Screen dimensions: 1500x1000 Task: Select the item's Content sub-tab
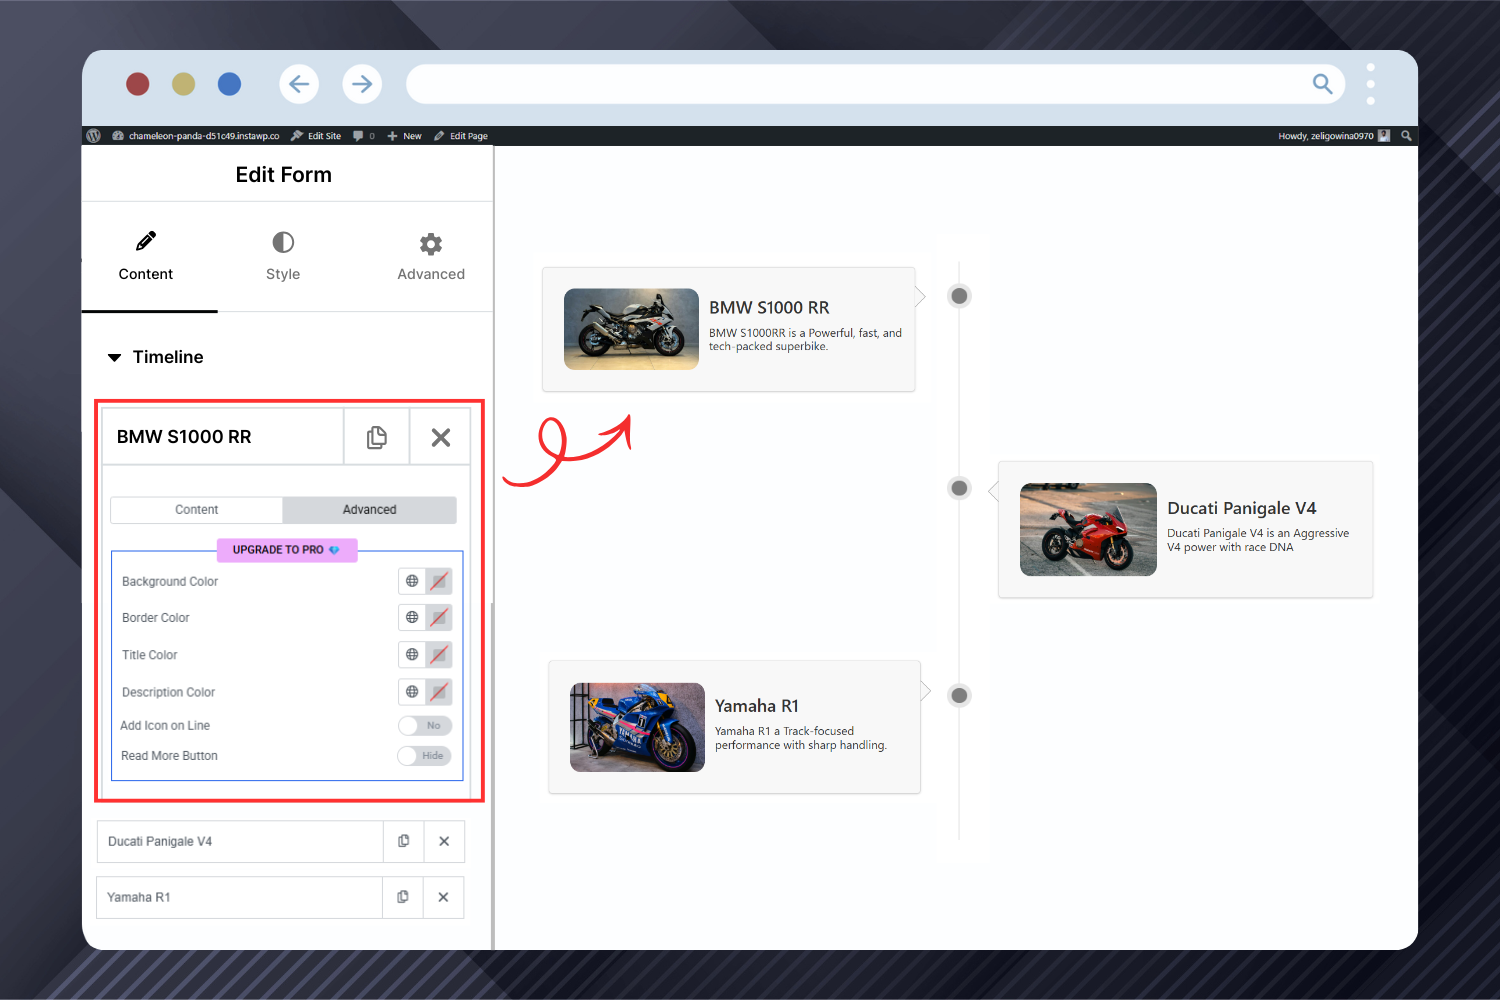point(197,509)
